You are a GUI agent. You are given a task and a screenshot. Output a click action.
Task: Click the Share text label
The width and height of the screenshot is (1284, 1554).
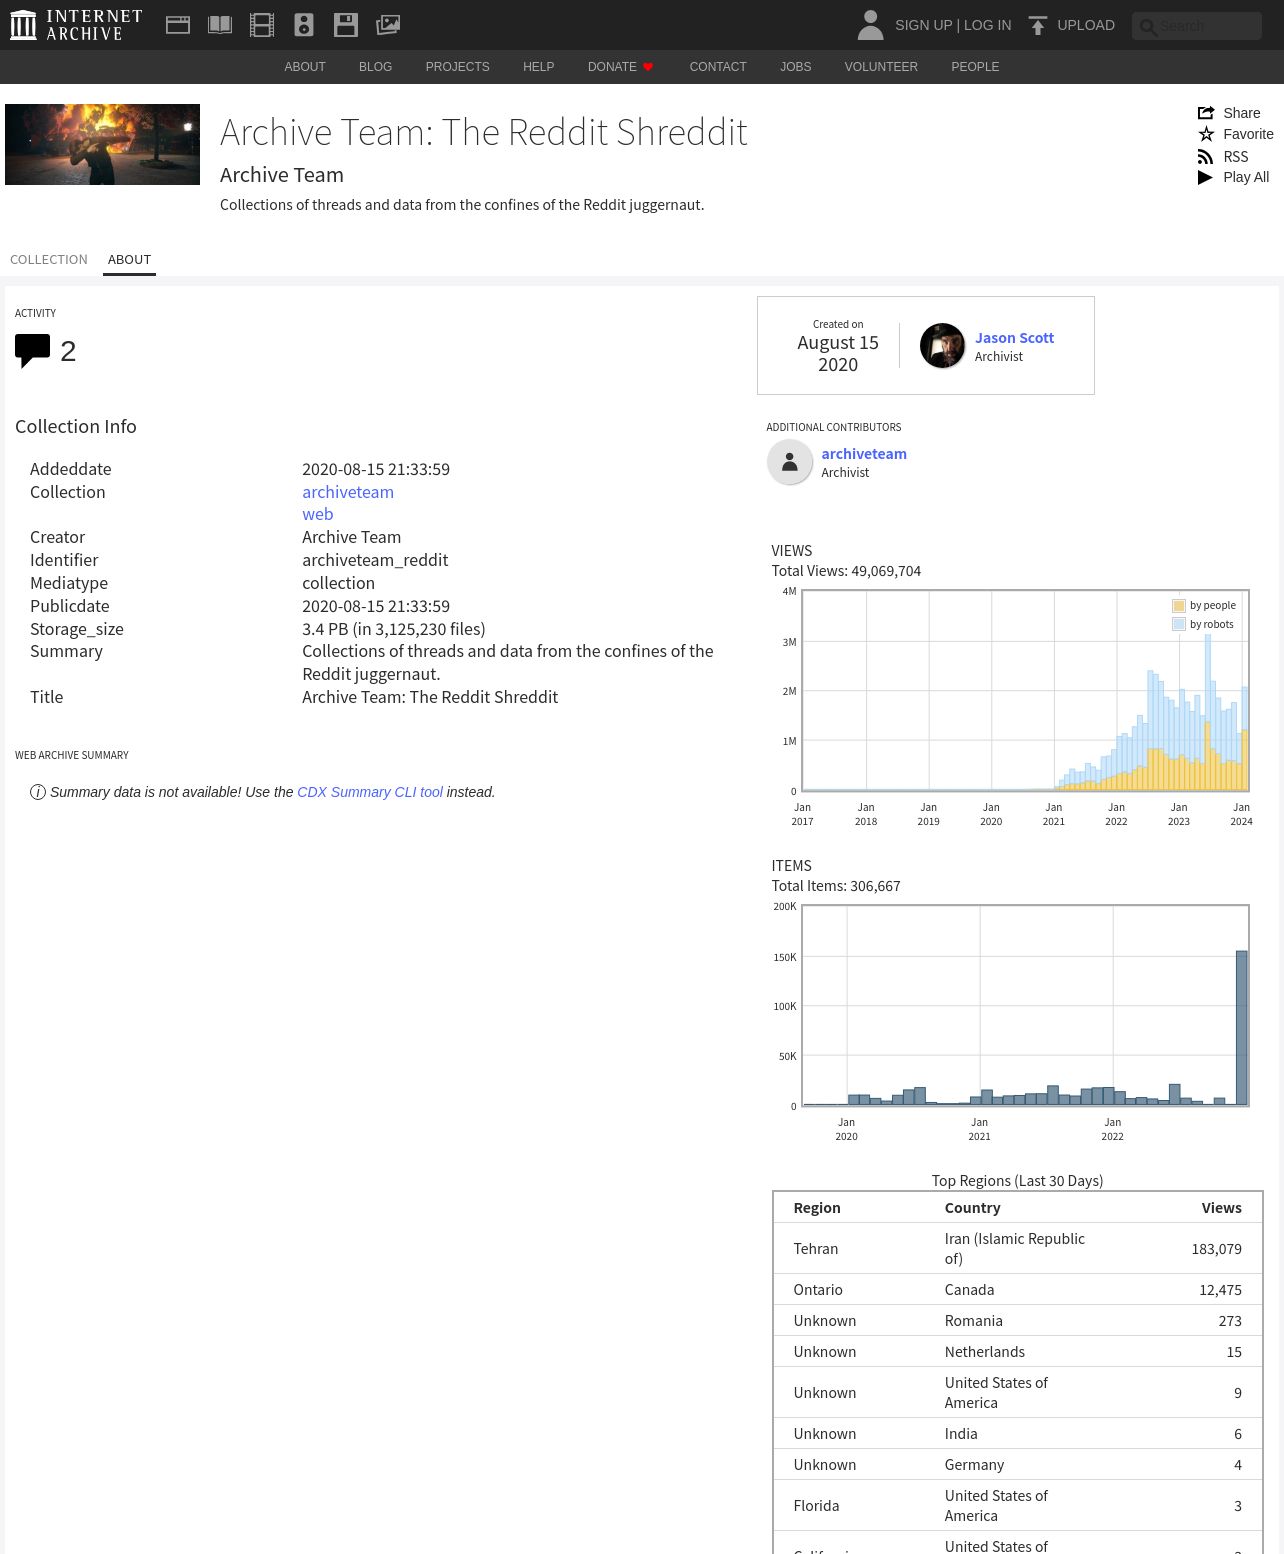tap(1242, 113)
